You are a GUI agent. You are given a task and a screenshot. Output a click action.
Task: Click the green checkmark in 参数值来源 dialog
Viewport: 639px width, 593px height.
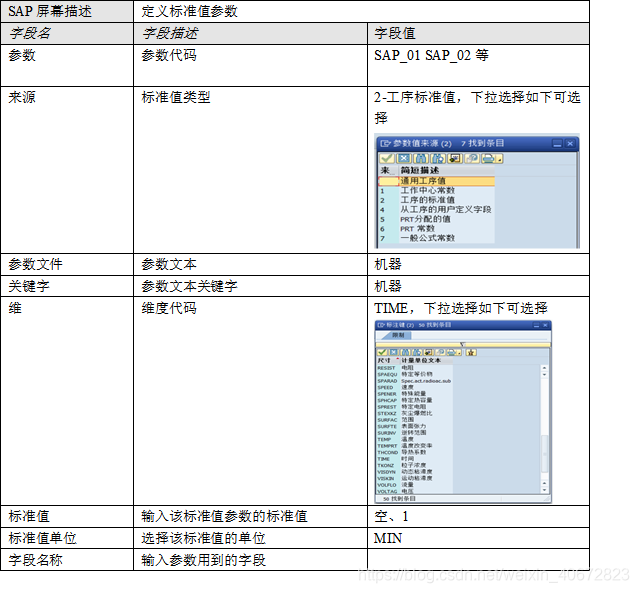pyautogui.click(x=386, y=158)
